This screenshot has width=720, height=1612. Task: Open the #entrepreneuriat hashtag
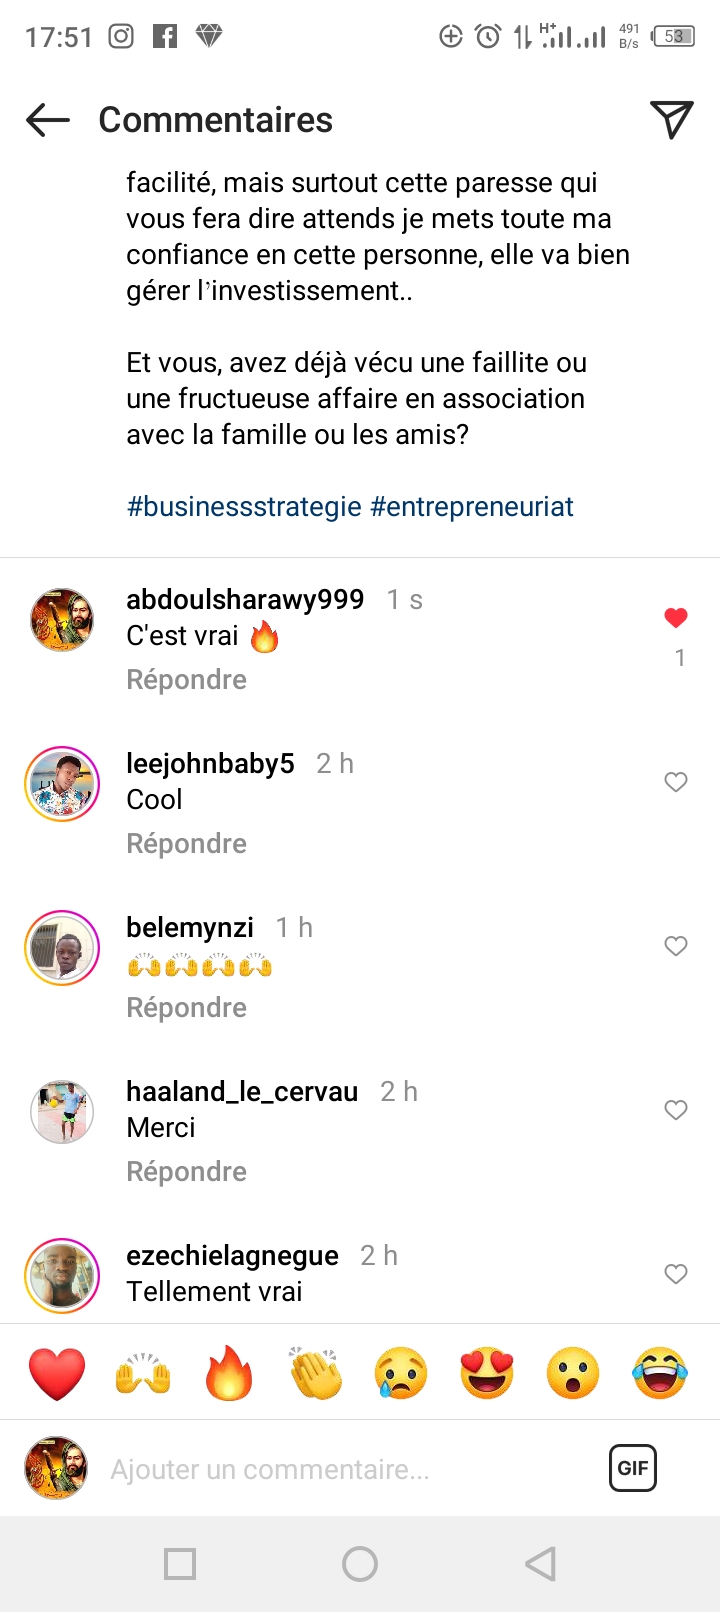click(472, 507)
